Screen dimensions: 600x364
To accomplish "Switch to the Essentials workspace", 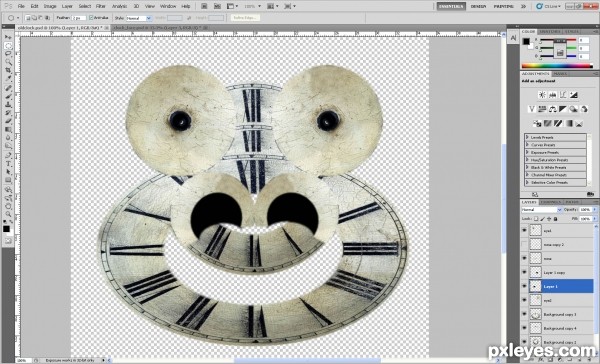I will point(451,7).
